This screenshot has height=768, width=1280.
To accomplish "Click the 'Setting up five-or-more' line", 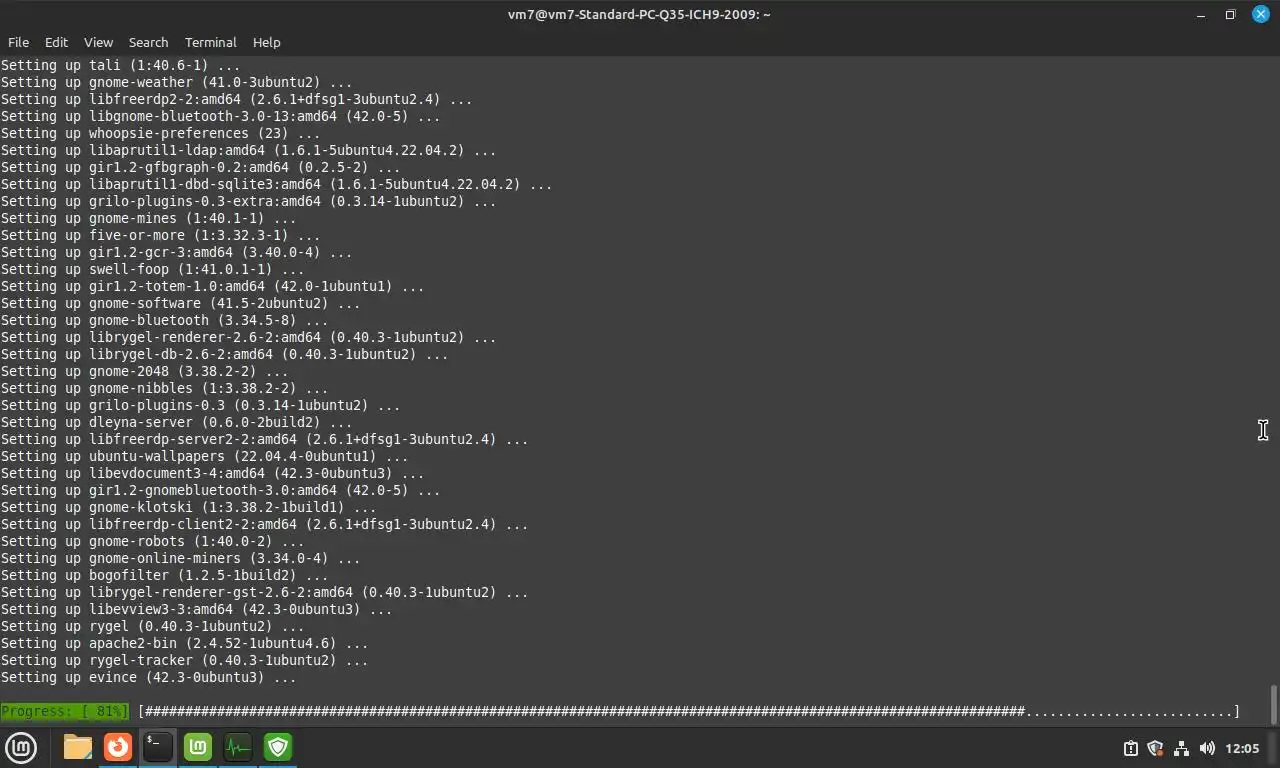I will [x=160, y=235].
